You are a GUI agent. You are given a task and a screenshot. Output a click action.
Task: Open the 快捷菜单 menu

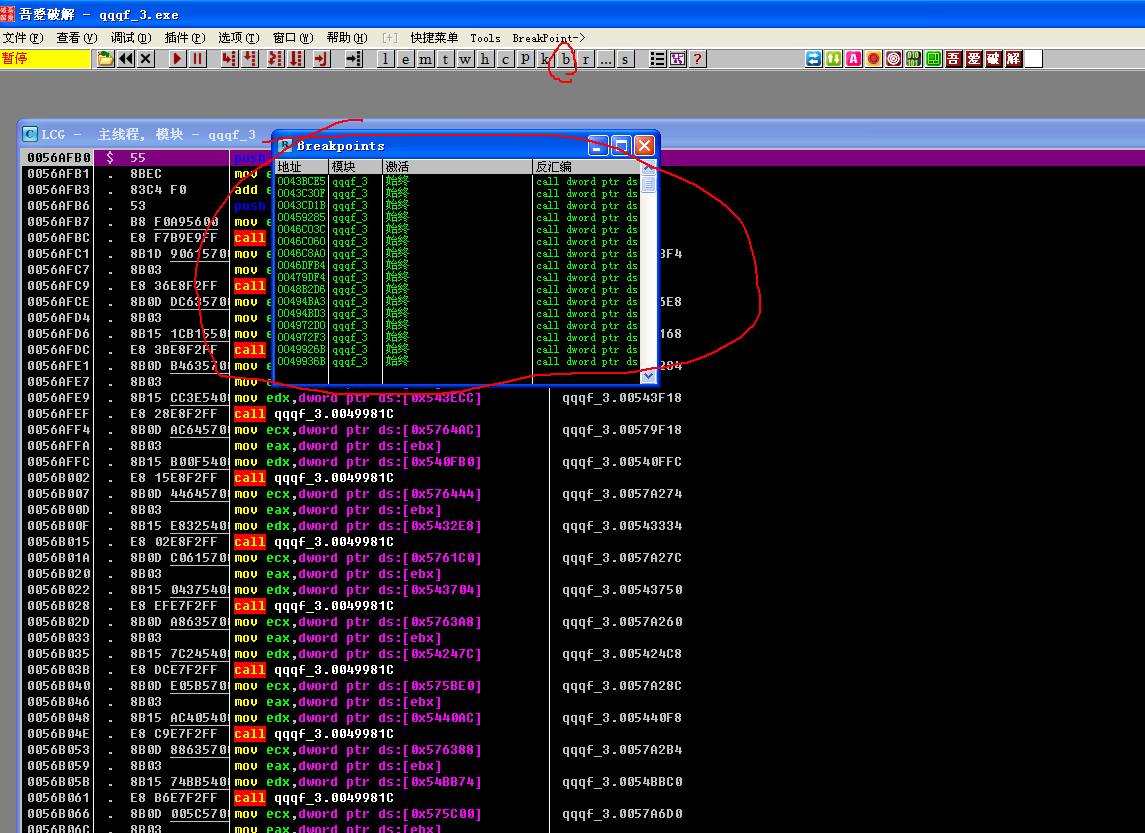click(434, 38)
